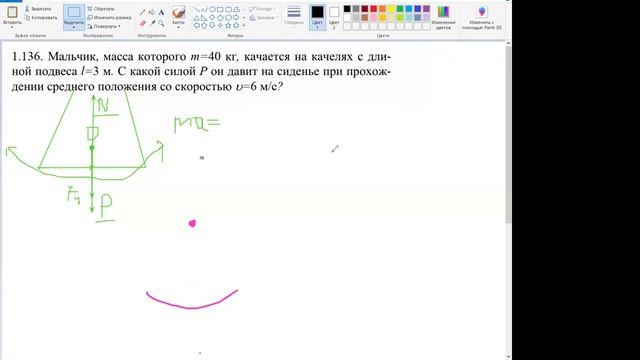
Task: Open the Контур outline dropdown
Action: tap(262, 9)
